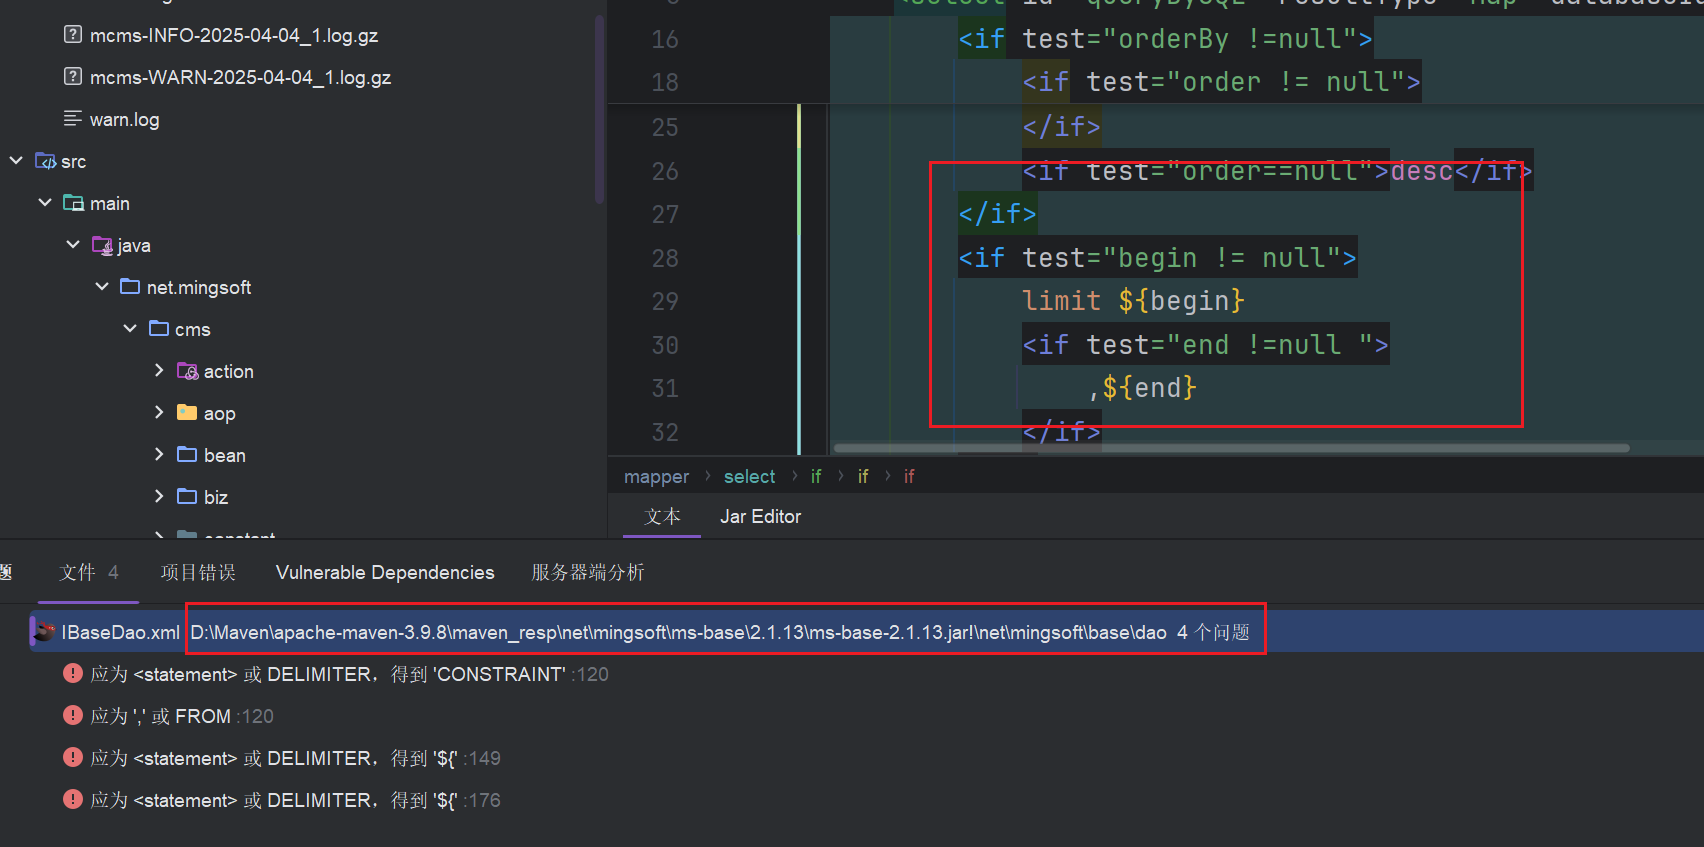Click the java source folder icon
This screenshot has height=847, width=1704.
(102, 245)
